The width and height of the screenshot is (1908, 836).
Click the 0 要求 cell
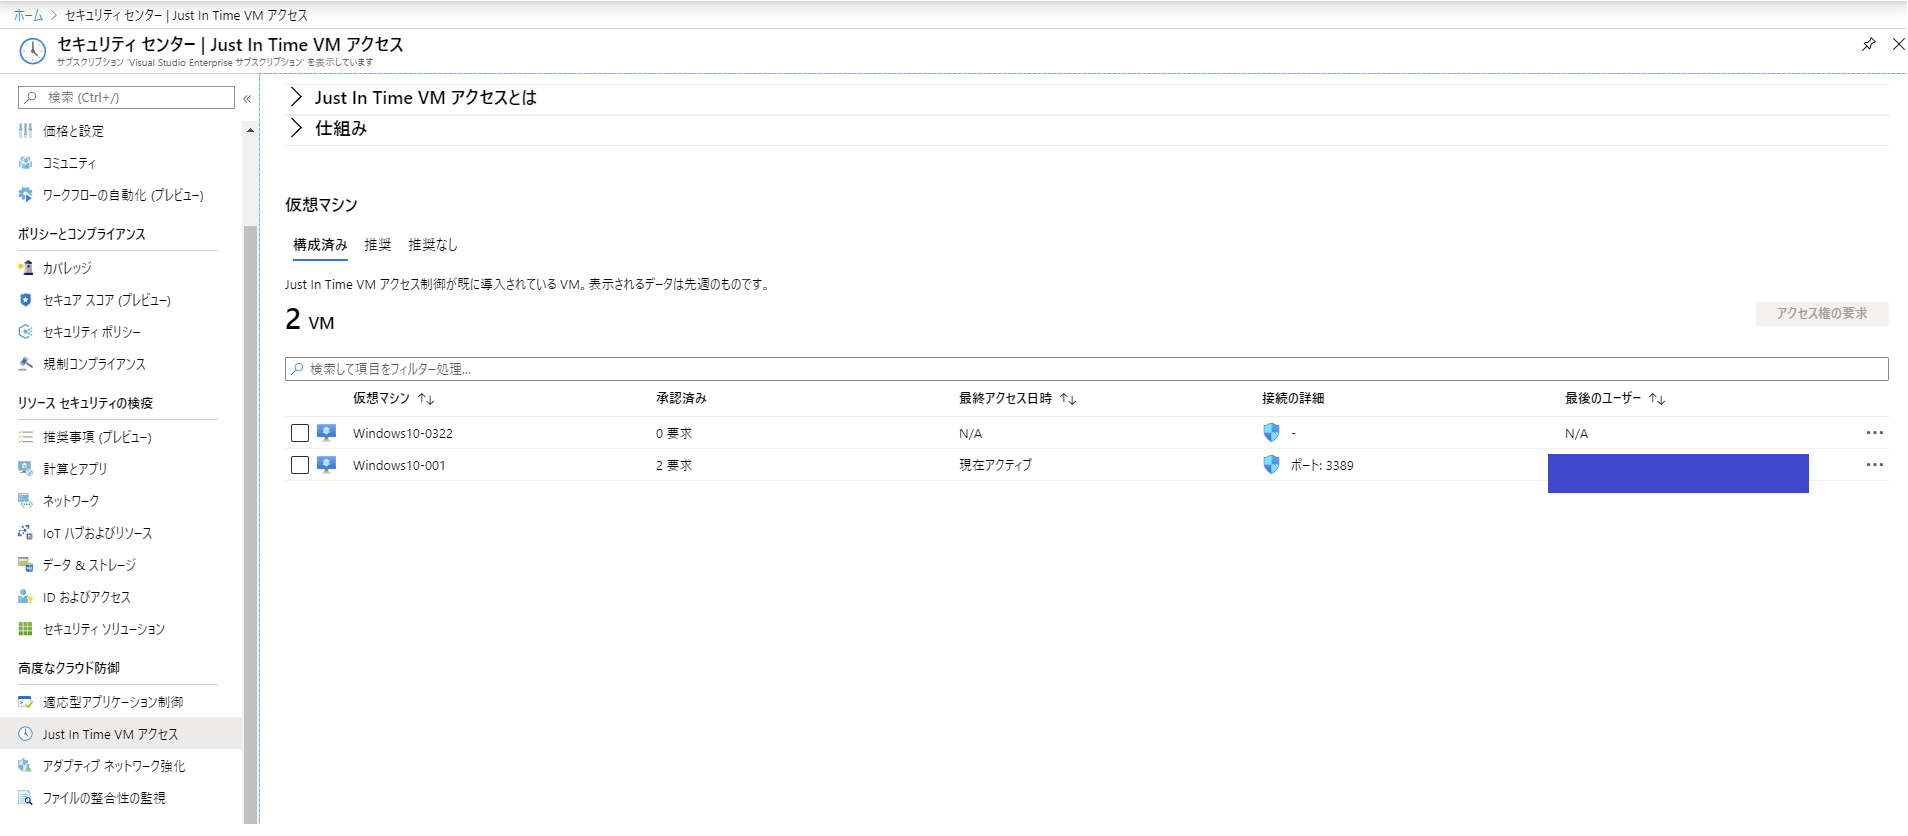pos(674,433)
